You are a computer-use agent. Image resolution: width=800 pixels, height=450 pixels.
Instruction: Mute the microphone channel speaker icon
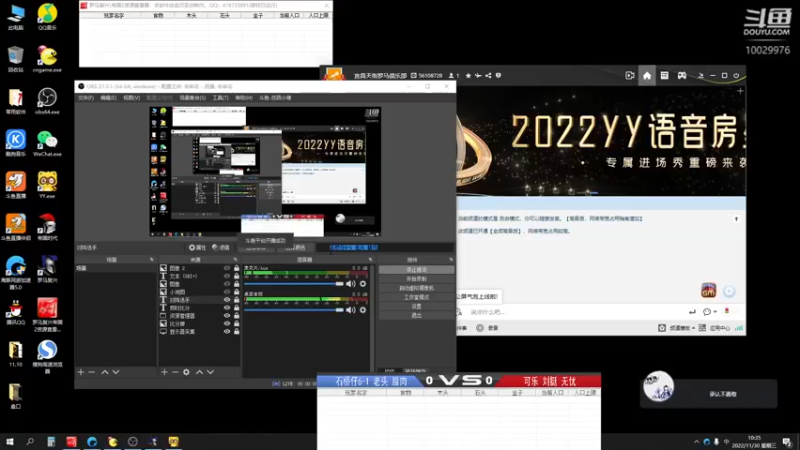pyautogui.click(x=351, y=284)
